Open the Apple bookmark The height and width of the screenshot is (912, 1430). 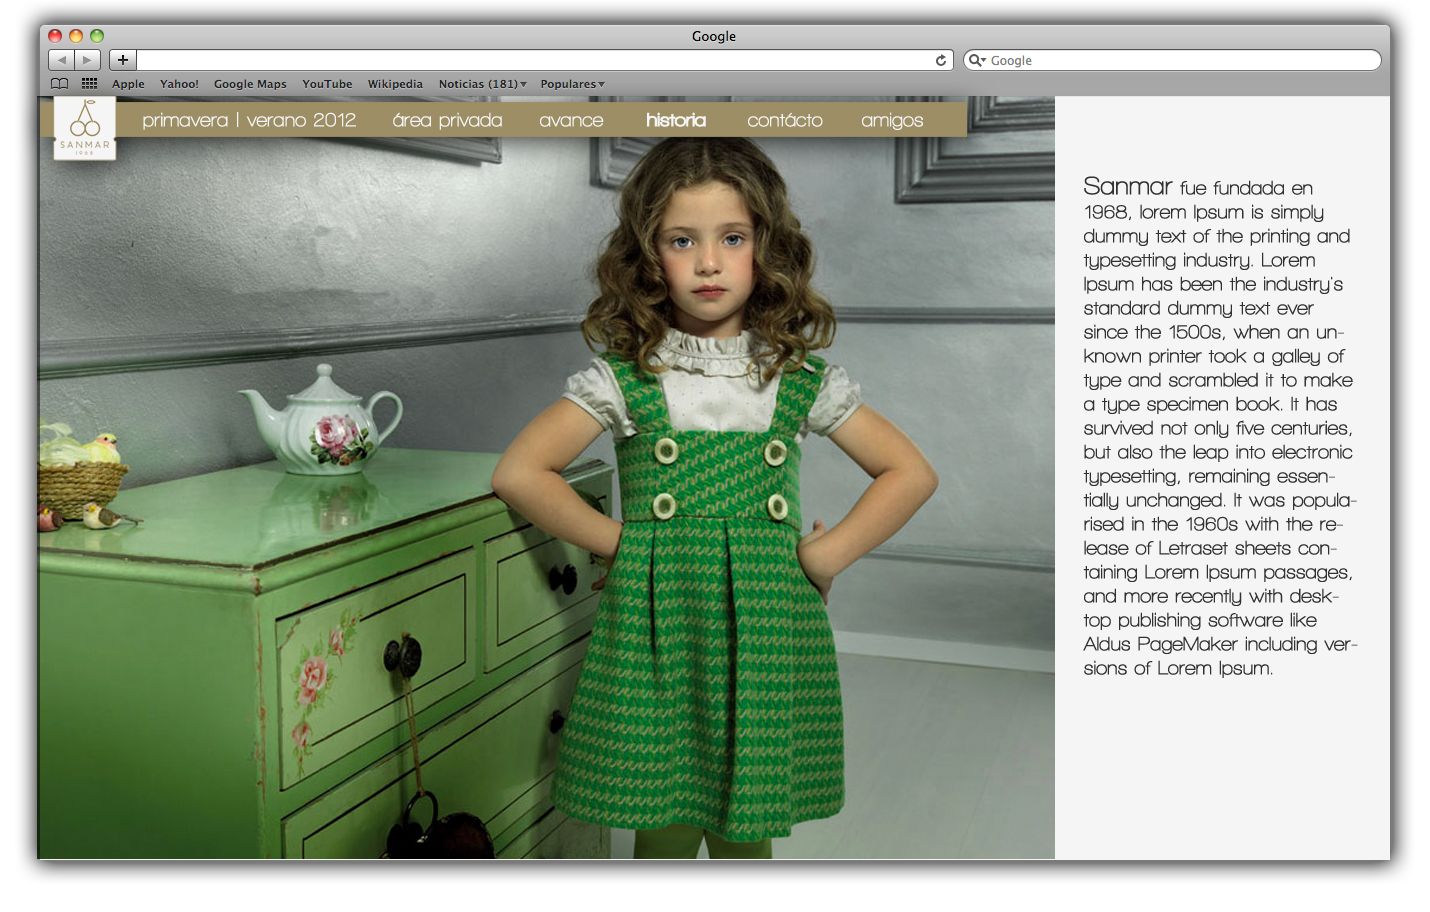[128, 84]
